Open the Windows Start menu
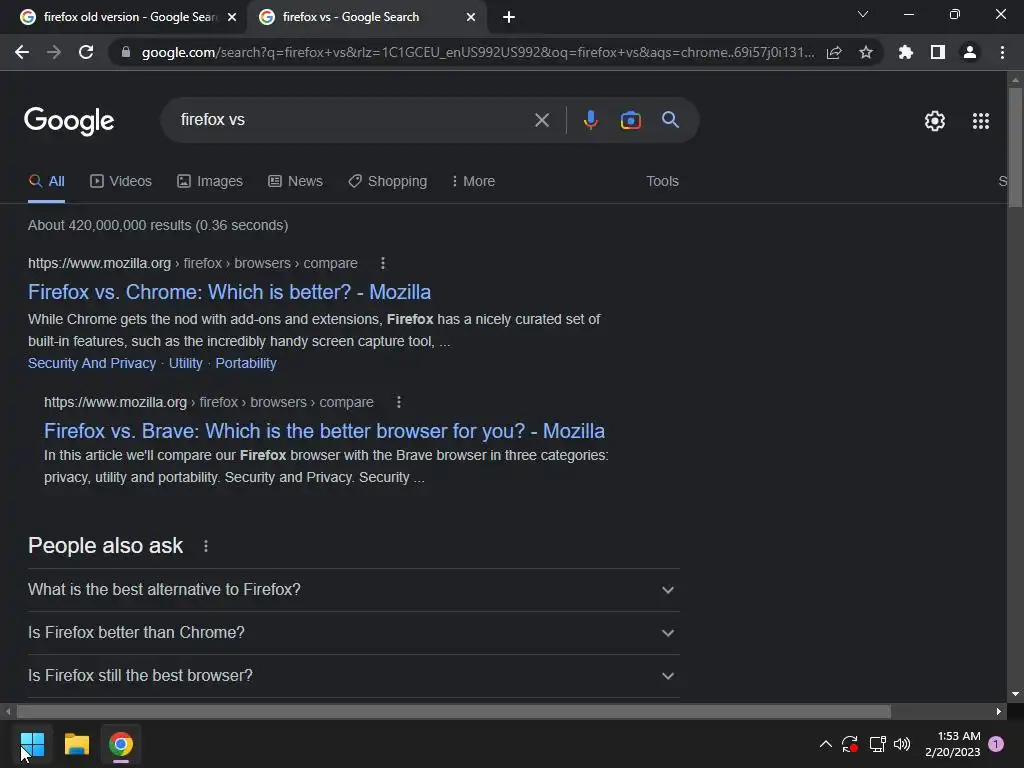The height and width of the screenshot is (768, 1024). (32, 744)
